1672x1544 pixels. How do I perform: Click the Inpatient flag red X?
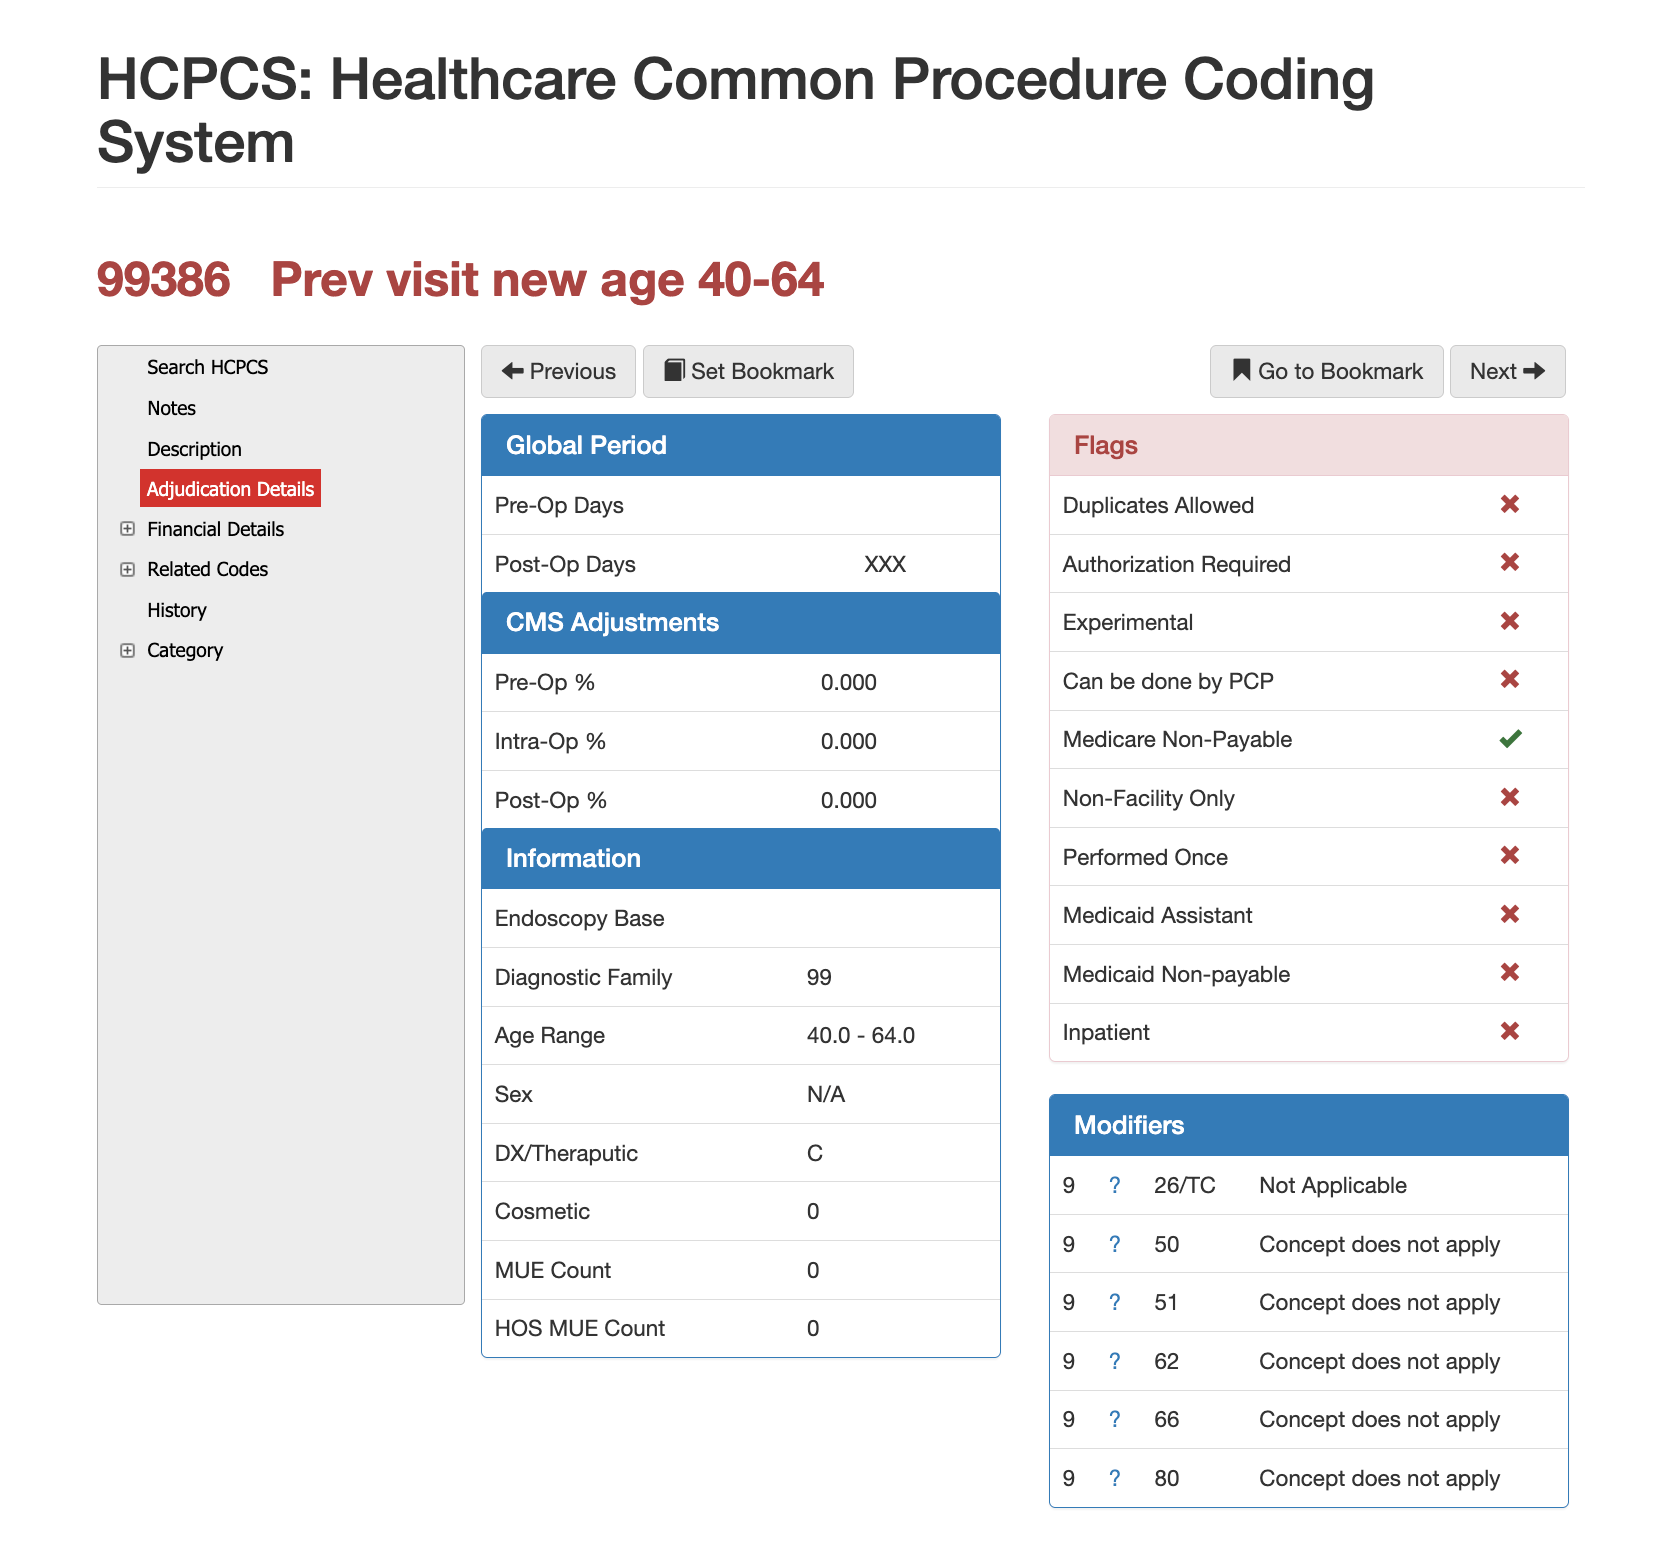click(1510, 1031)
